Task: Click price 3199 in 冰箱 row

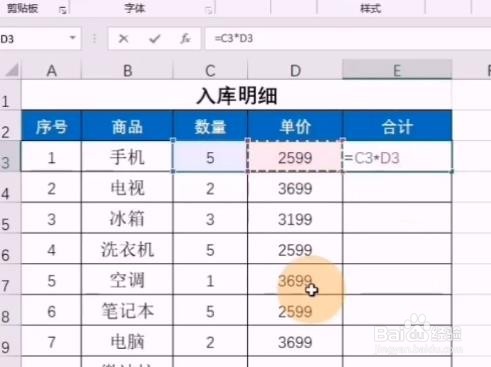Action: tap(295, 218)
